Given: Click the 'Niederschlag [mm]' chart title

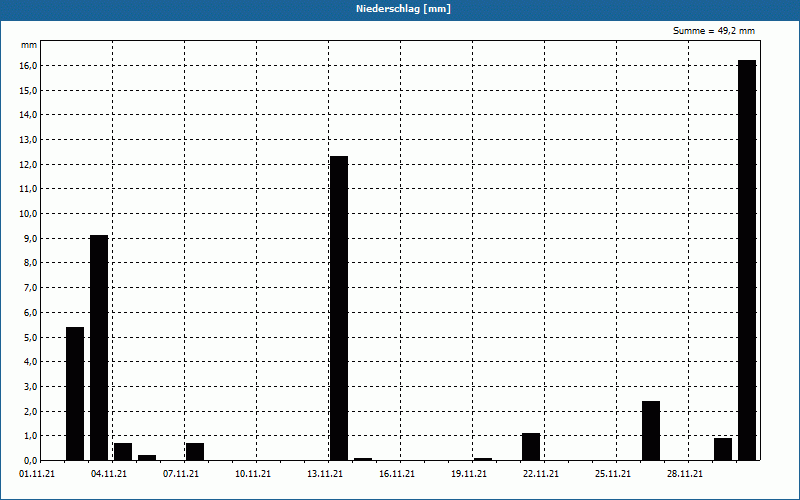Looking at the screenshot, I should point(403,9).
